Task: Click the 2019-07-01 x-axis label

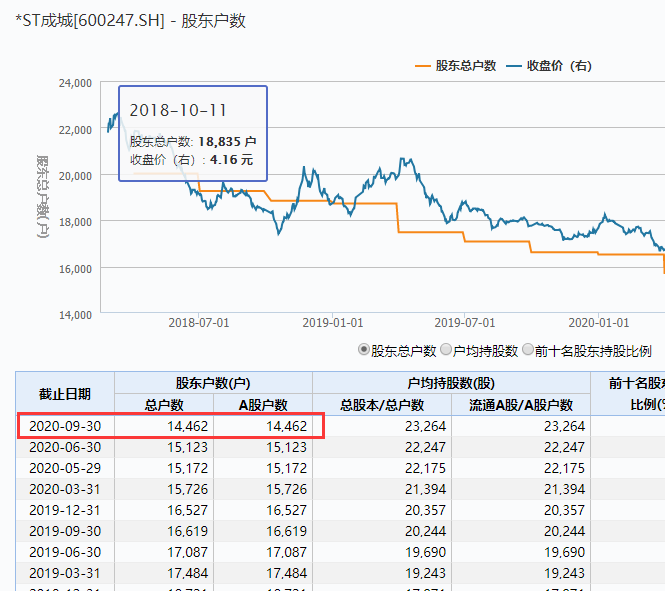Action: pos(465,323)
